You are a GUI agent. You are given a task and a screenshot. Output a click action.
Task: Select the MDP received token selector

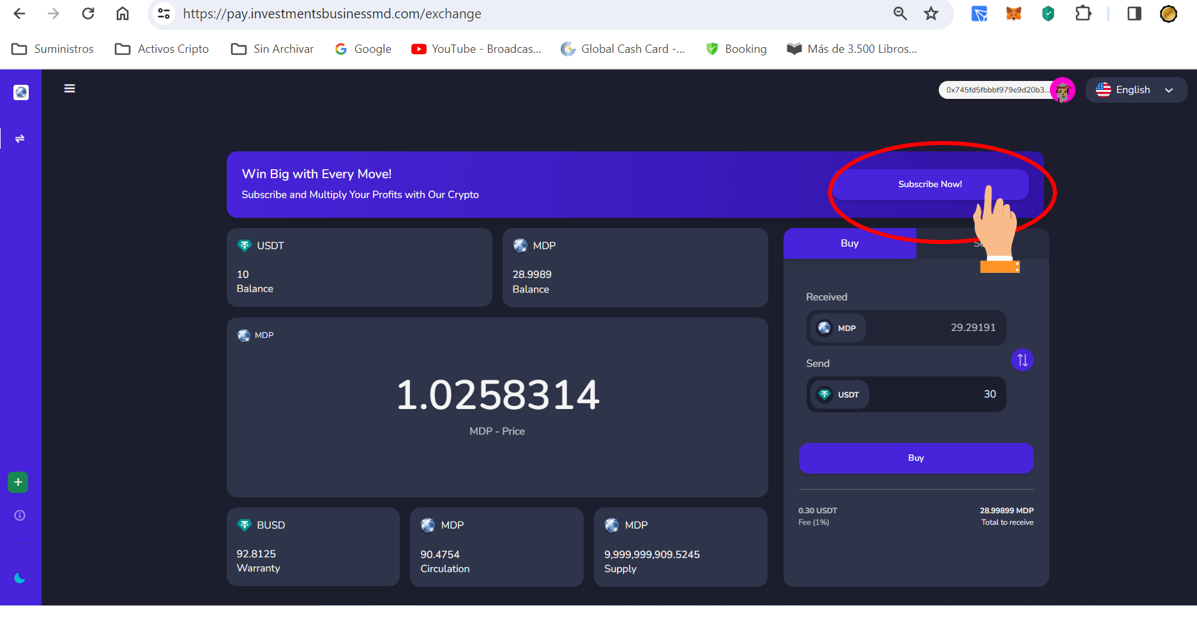[x=838, y=328]
